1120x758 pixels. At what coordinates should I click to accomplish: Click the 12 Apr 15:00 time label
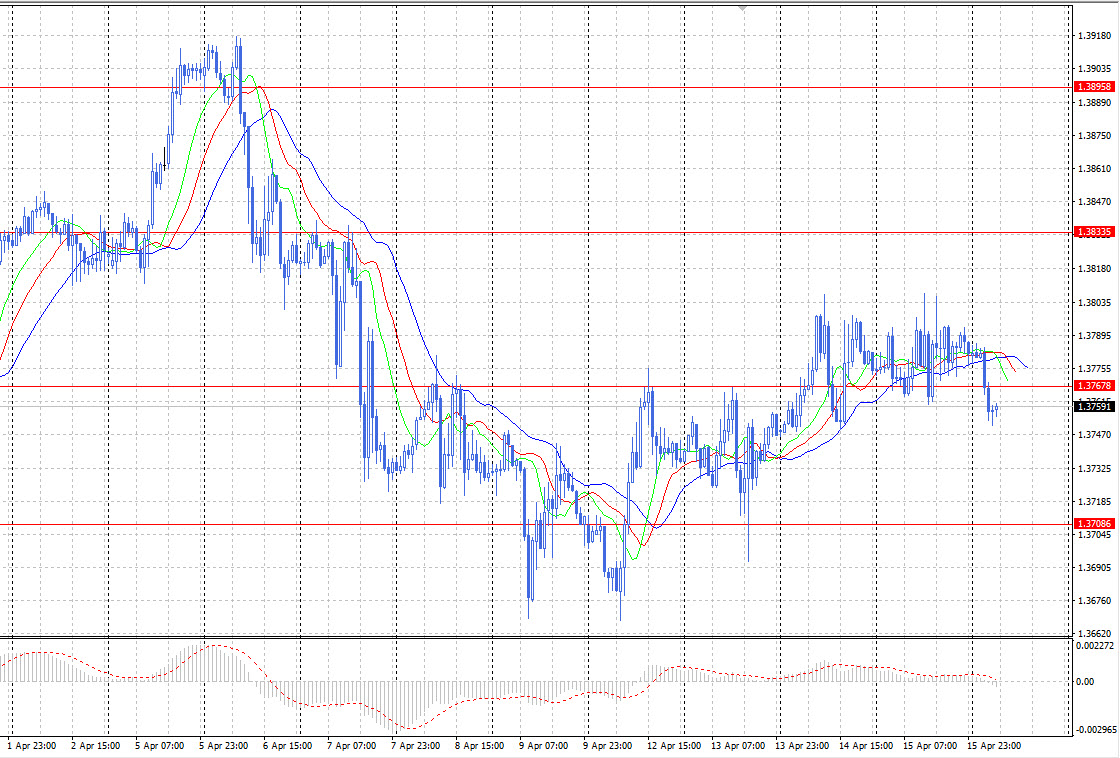(x=674, y=746)
